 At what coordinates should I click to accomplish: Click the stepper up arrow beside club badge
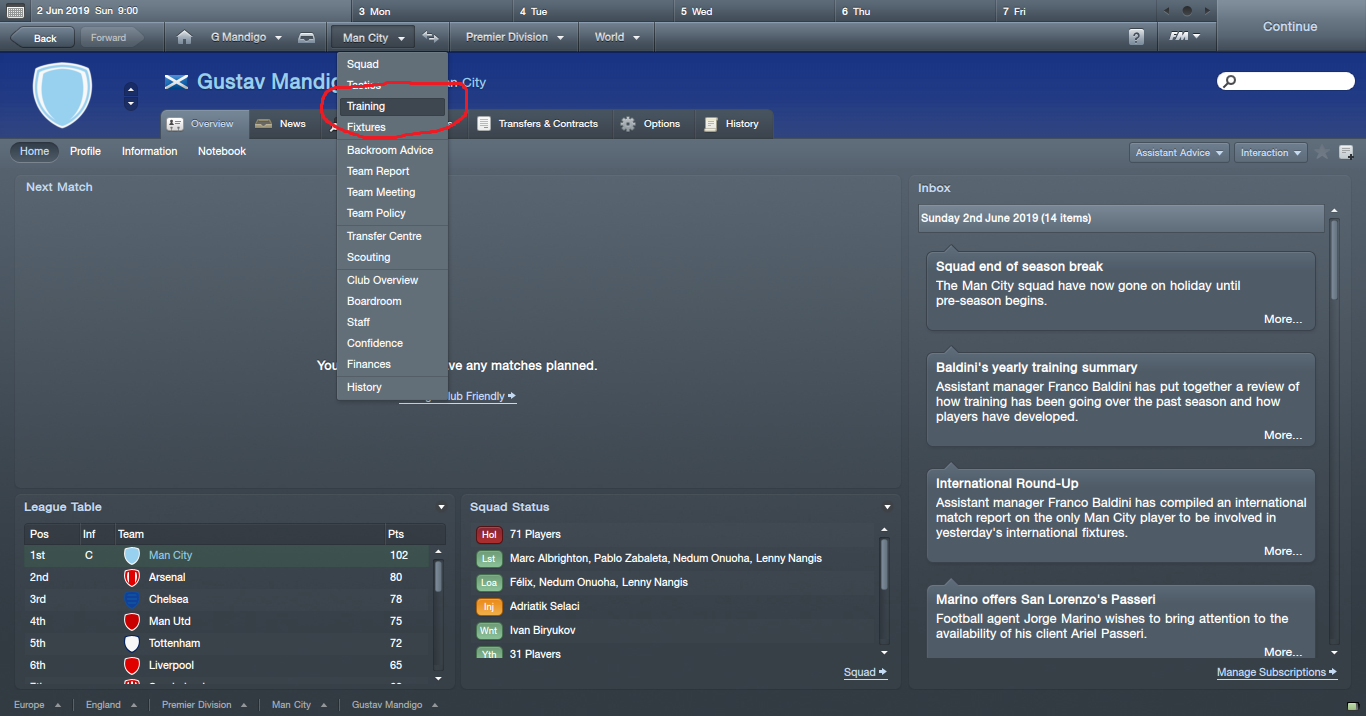point(130,90)
